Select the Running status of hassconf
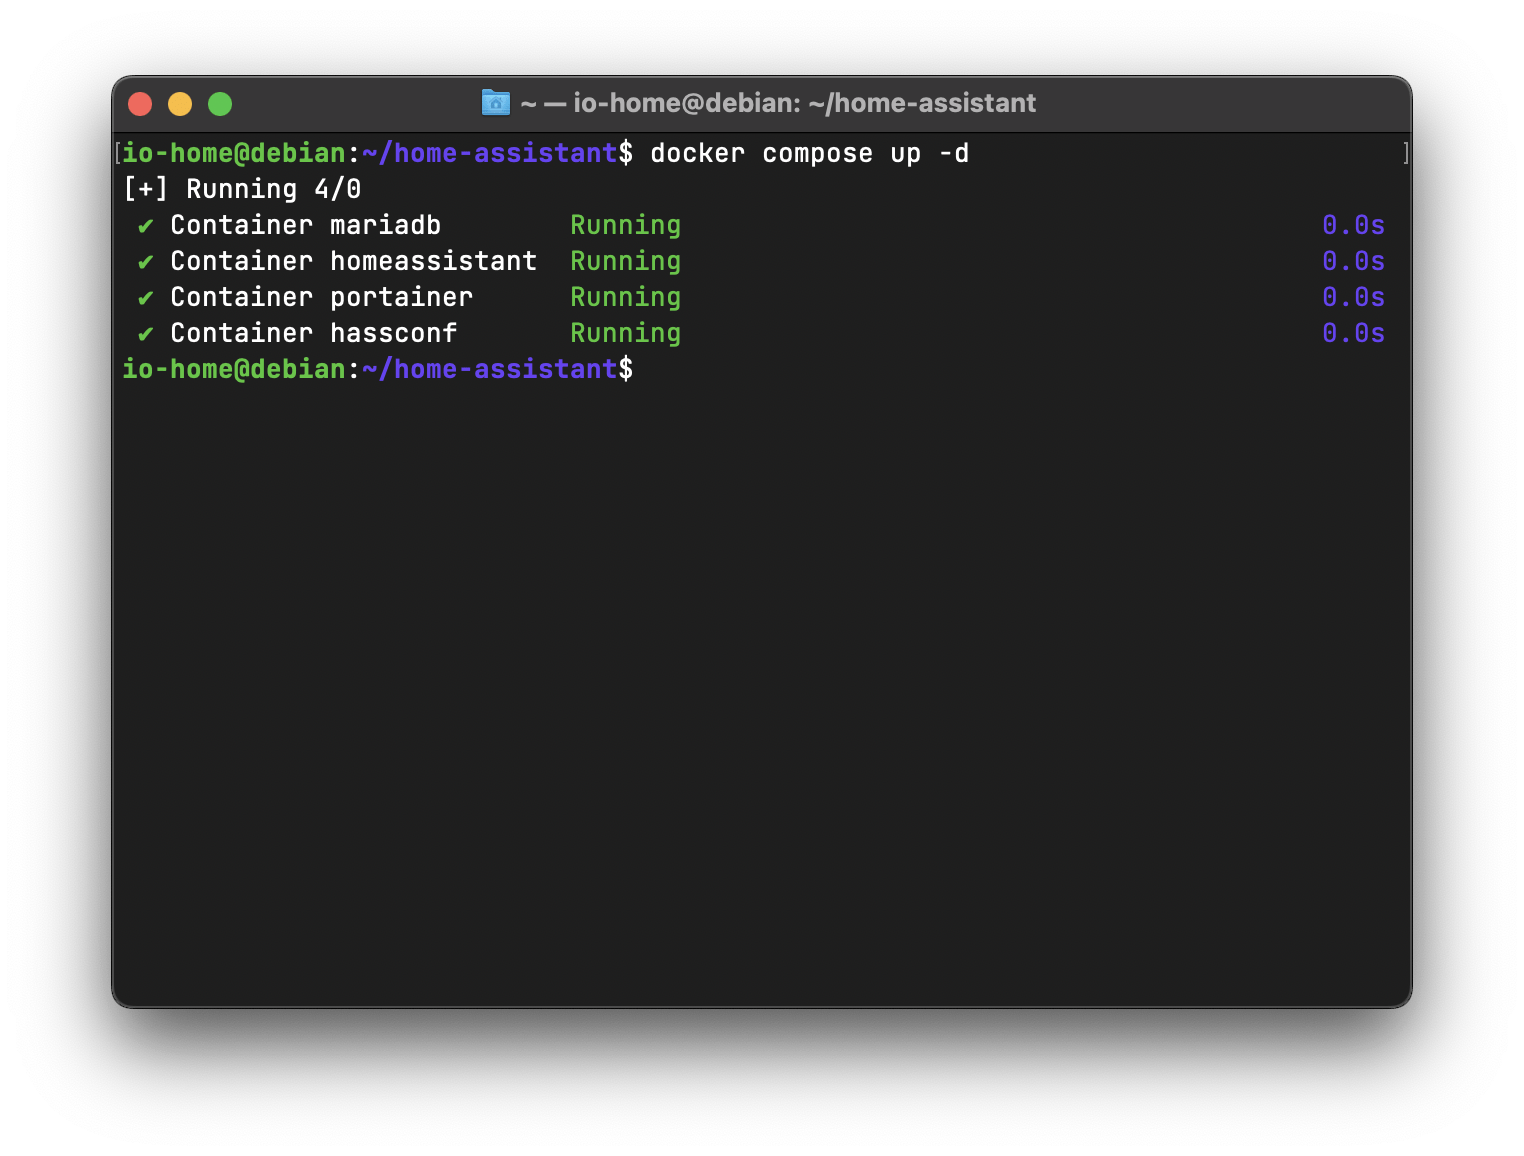 tap(625, 333)
